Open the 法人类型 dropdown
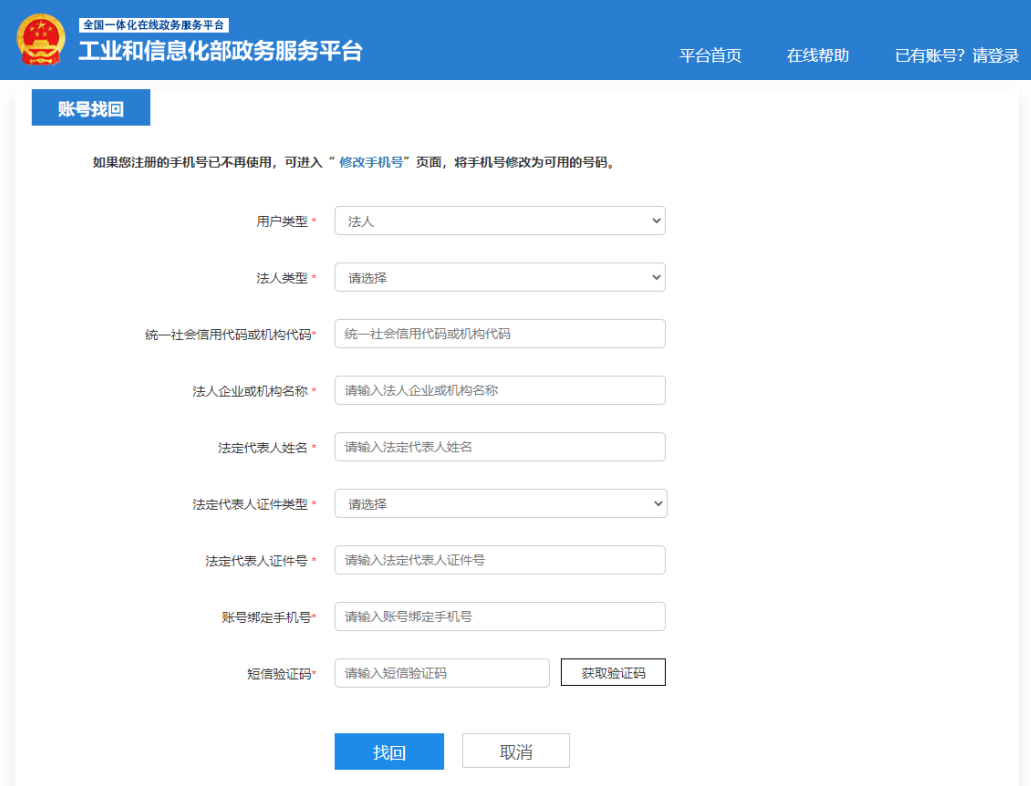The height and width of the screenshot is (786, 1031). point(500,277)
